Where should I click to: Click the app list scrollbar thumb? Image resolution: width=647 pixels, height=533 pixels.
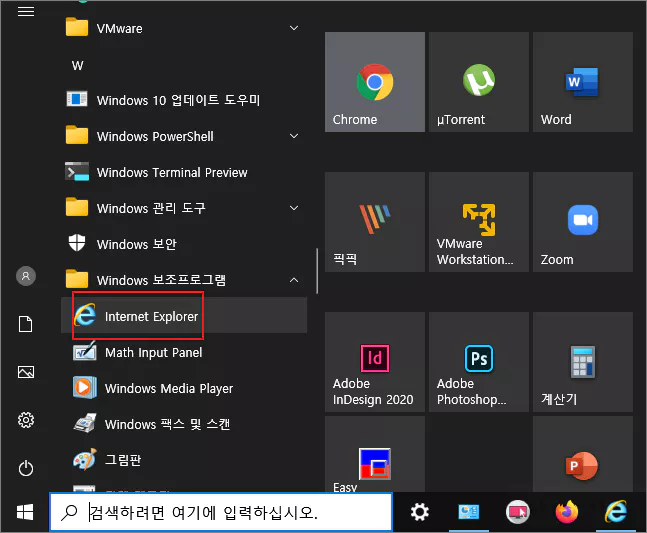click(x=317, y=271)
